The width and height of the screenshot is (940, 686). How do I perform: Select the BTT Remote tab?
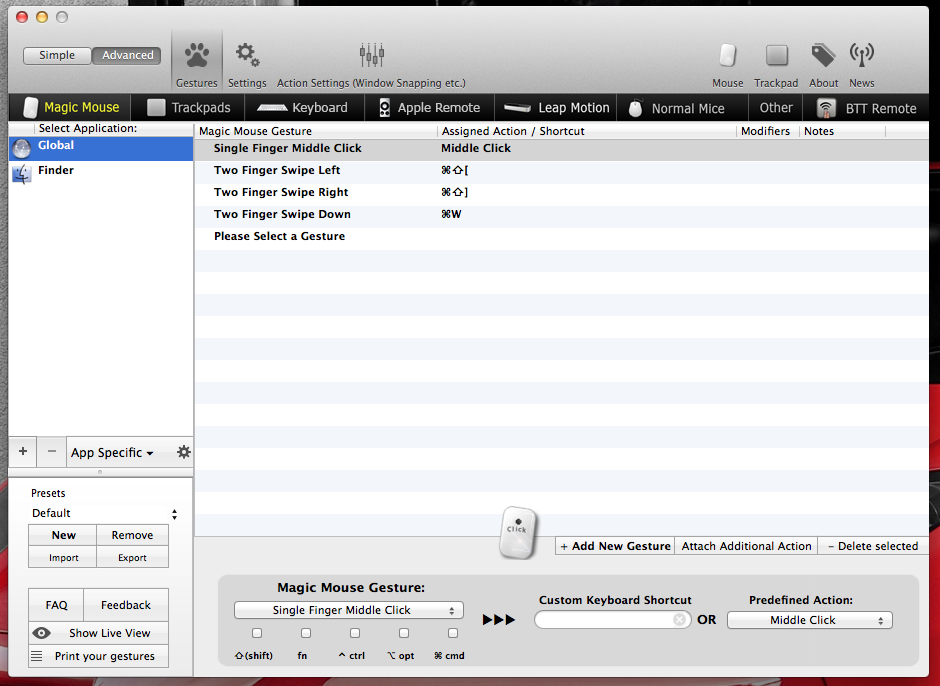point(867,108)
